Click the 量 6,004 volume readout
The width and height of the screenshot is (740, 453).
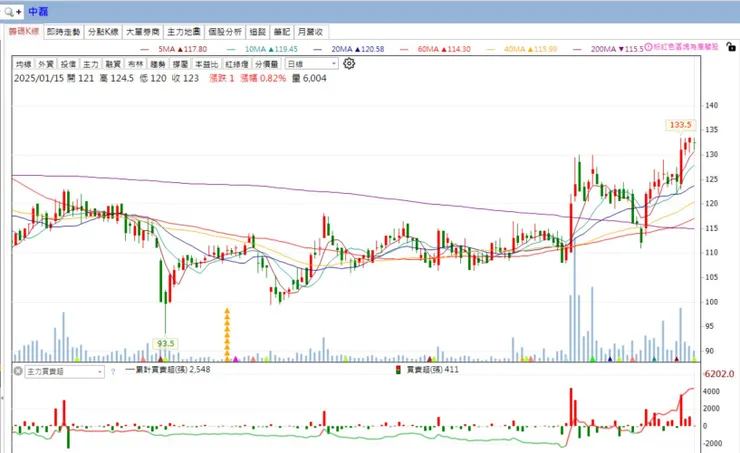pos(309,78)
